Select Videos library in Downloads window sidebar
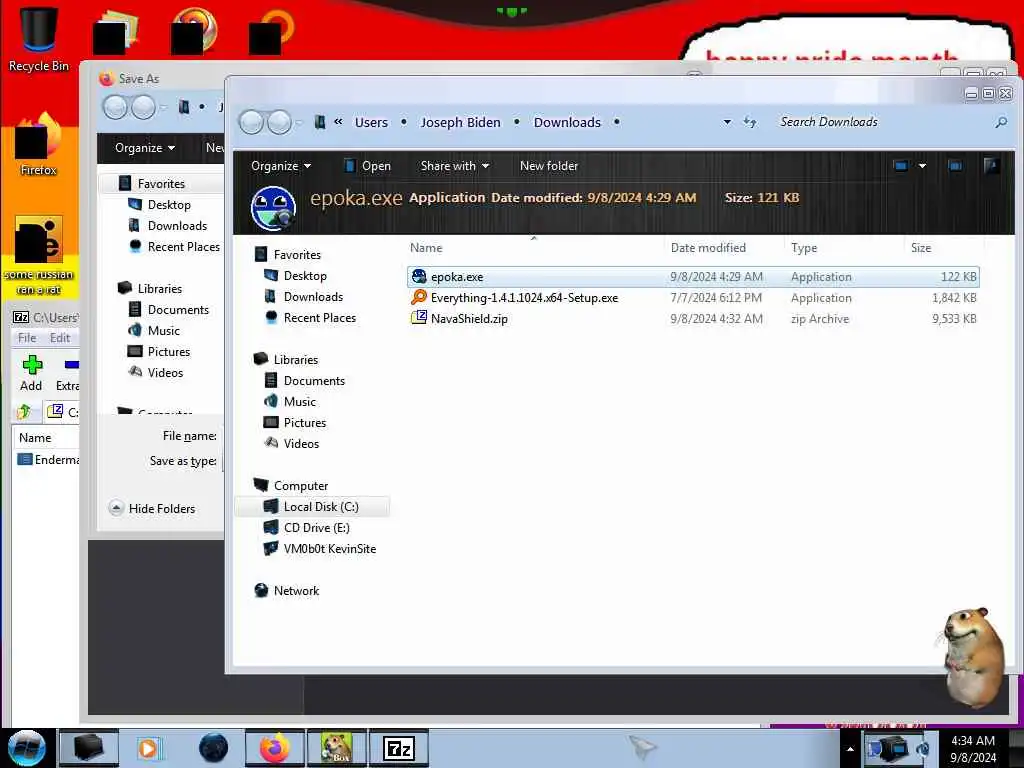 [x=301, y=443]
